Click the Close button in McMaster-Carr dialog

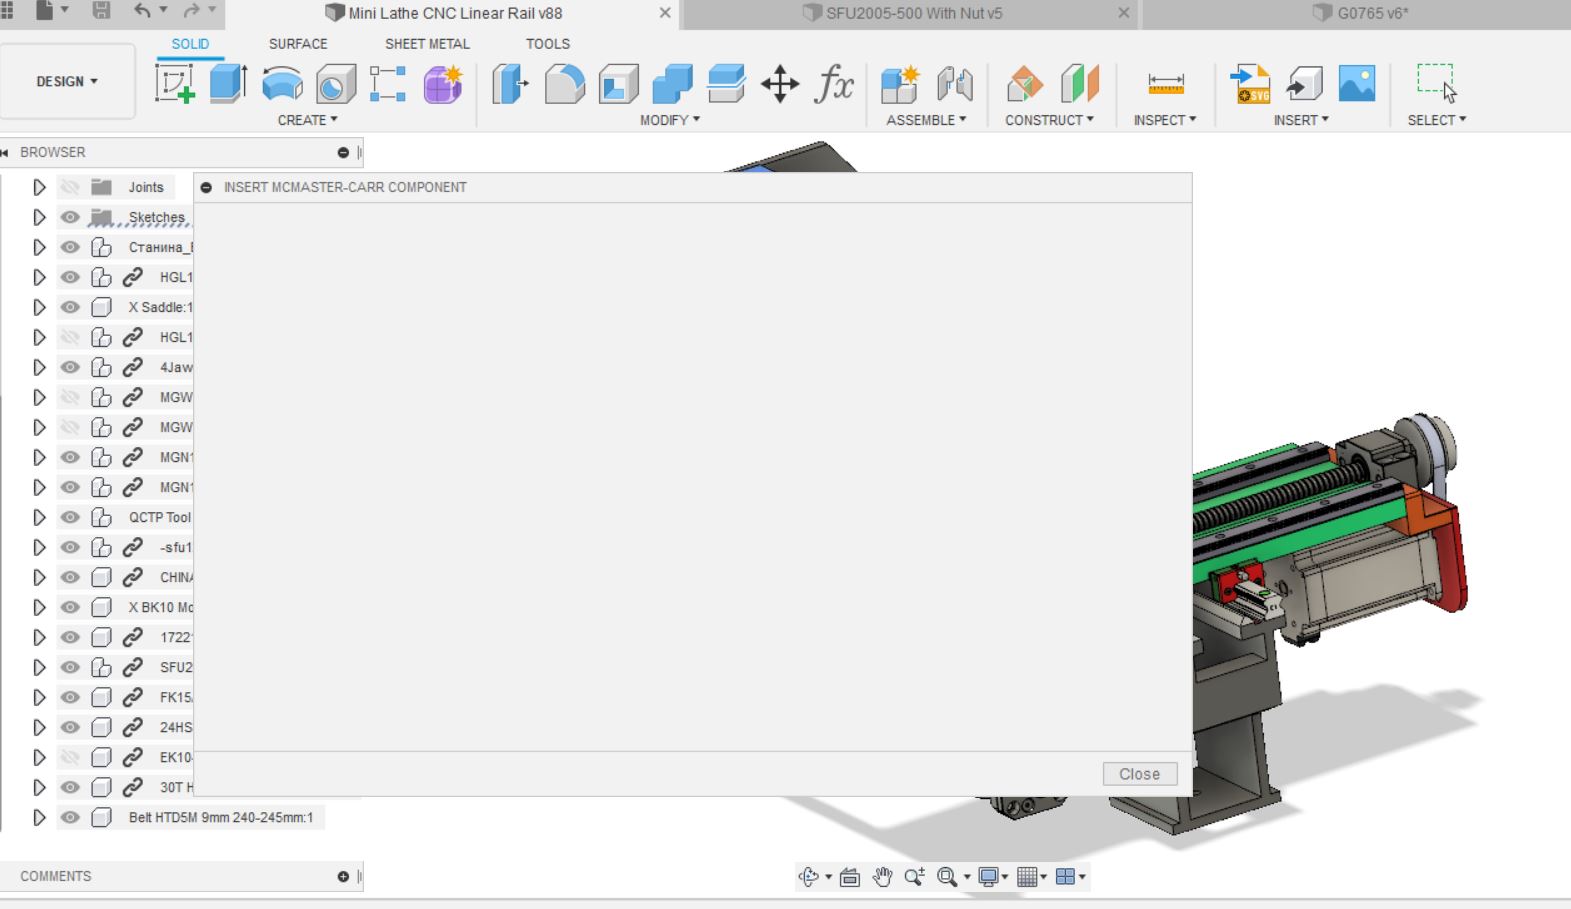pos(1140,774)
